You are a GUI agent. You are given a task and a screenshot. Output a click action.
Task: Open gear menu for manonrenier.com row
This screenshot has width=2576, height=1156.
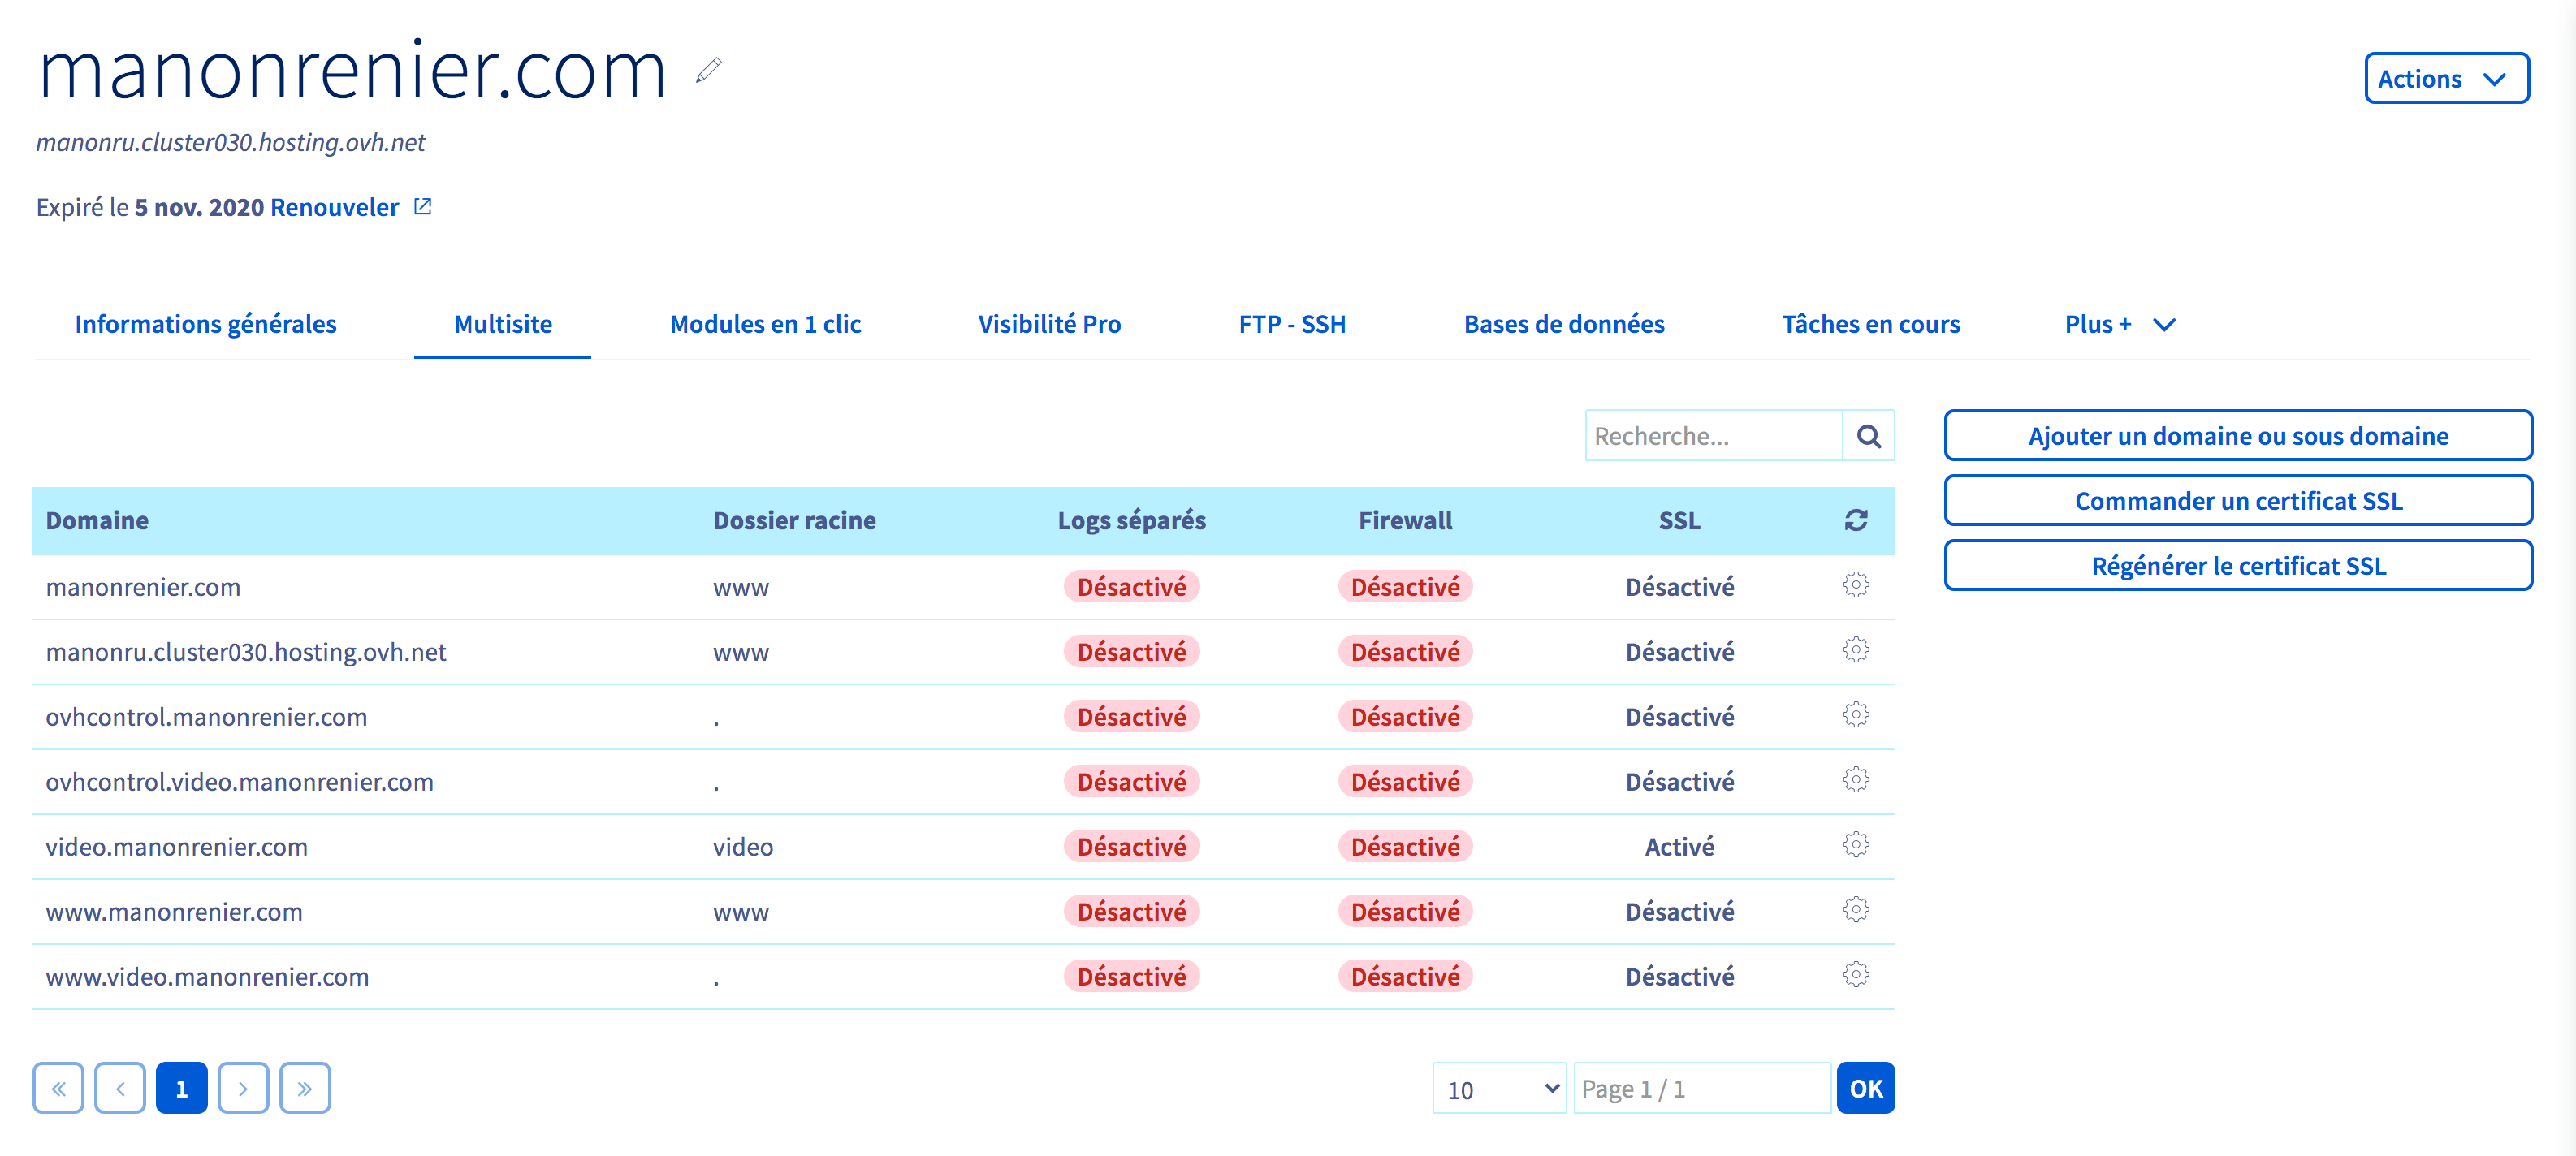(1855, 585)
